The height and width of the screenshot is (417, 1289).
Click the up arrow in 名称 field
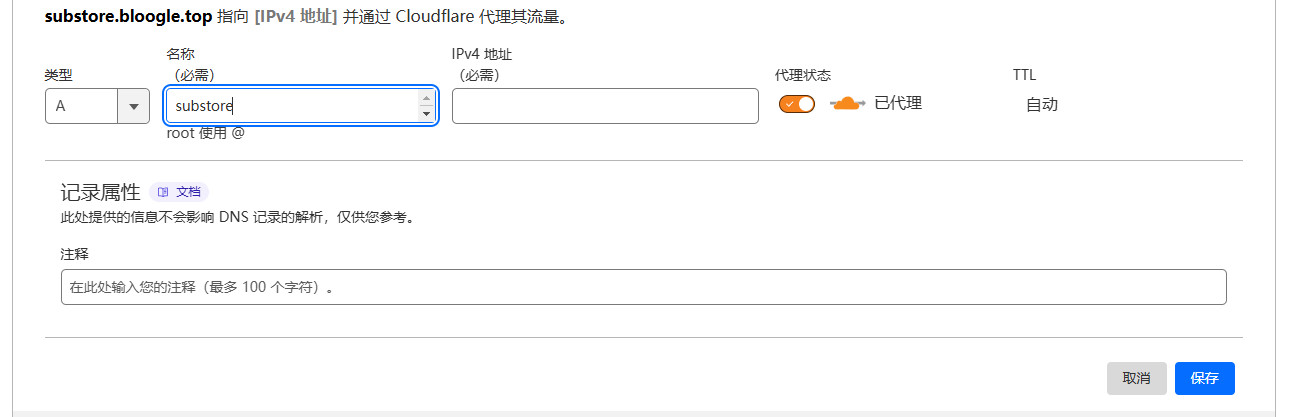(x=427, y=98)
